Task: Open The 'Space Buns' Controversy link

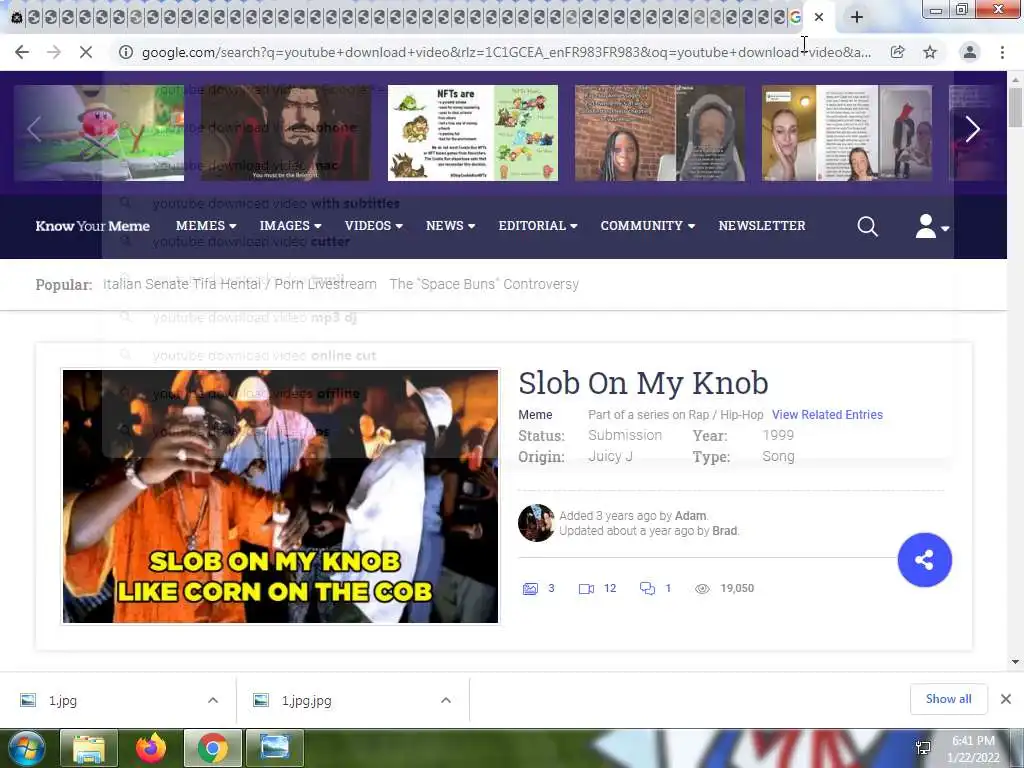Action: pyautogui.click(x=485, y=284)
